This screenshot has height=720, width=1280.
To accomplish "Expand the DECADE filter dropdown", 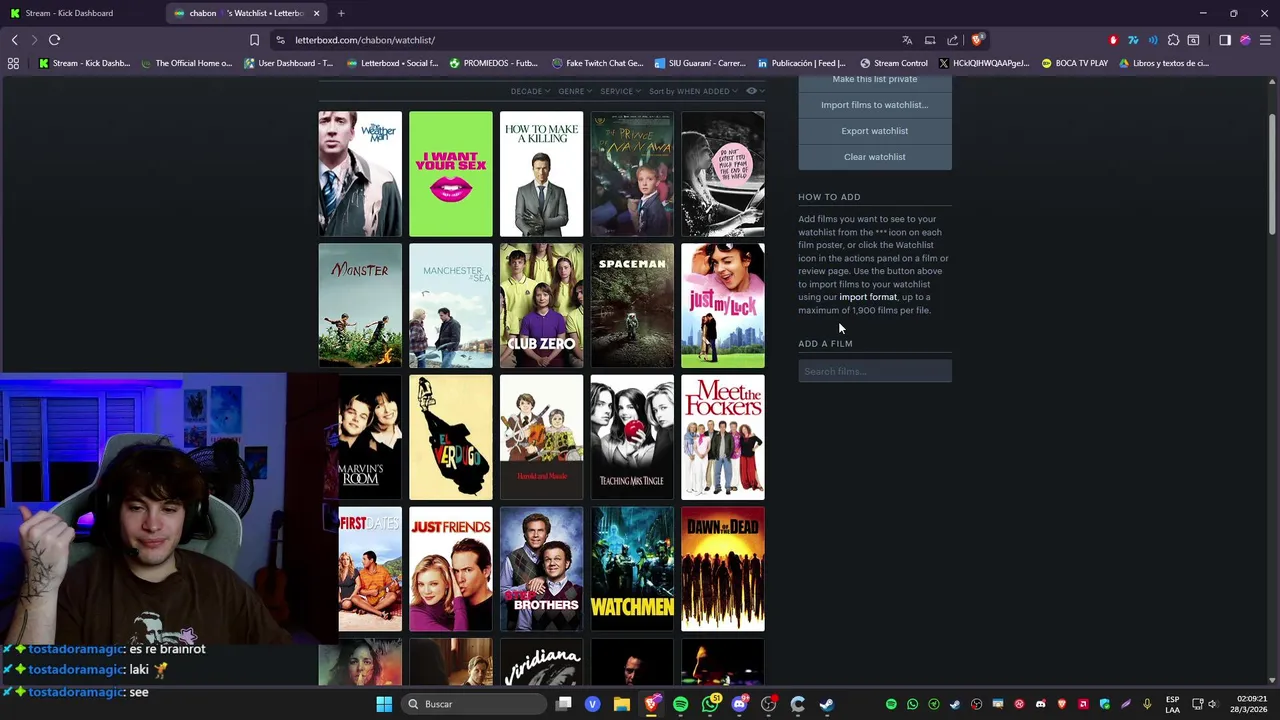I will coord(530,91).
